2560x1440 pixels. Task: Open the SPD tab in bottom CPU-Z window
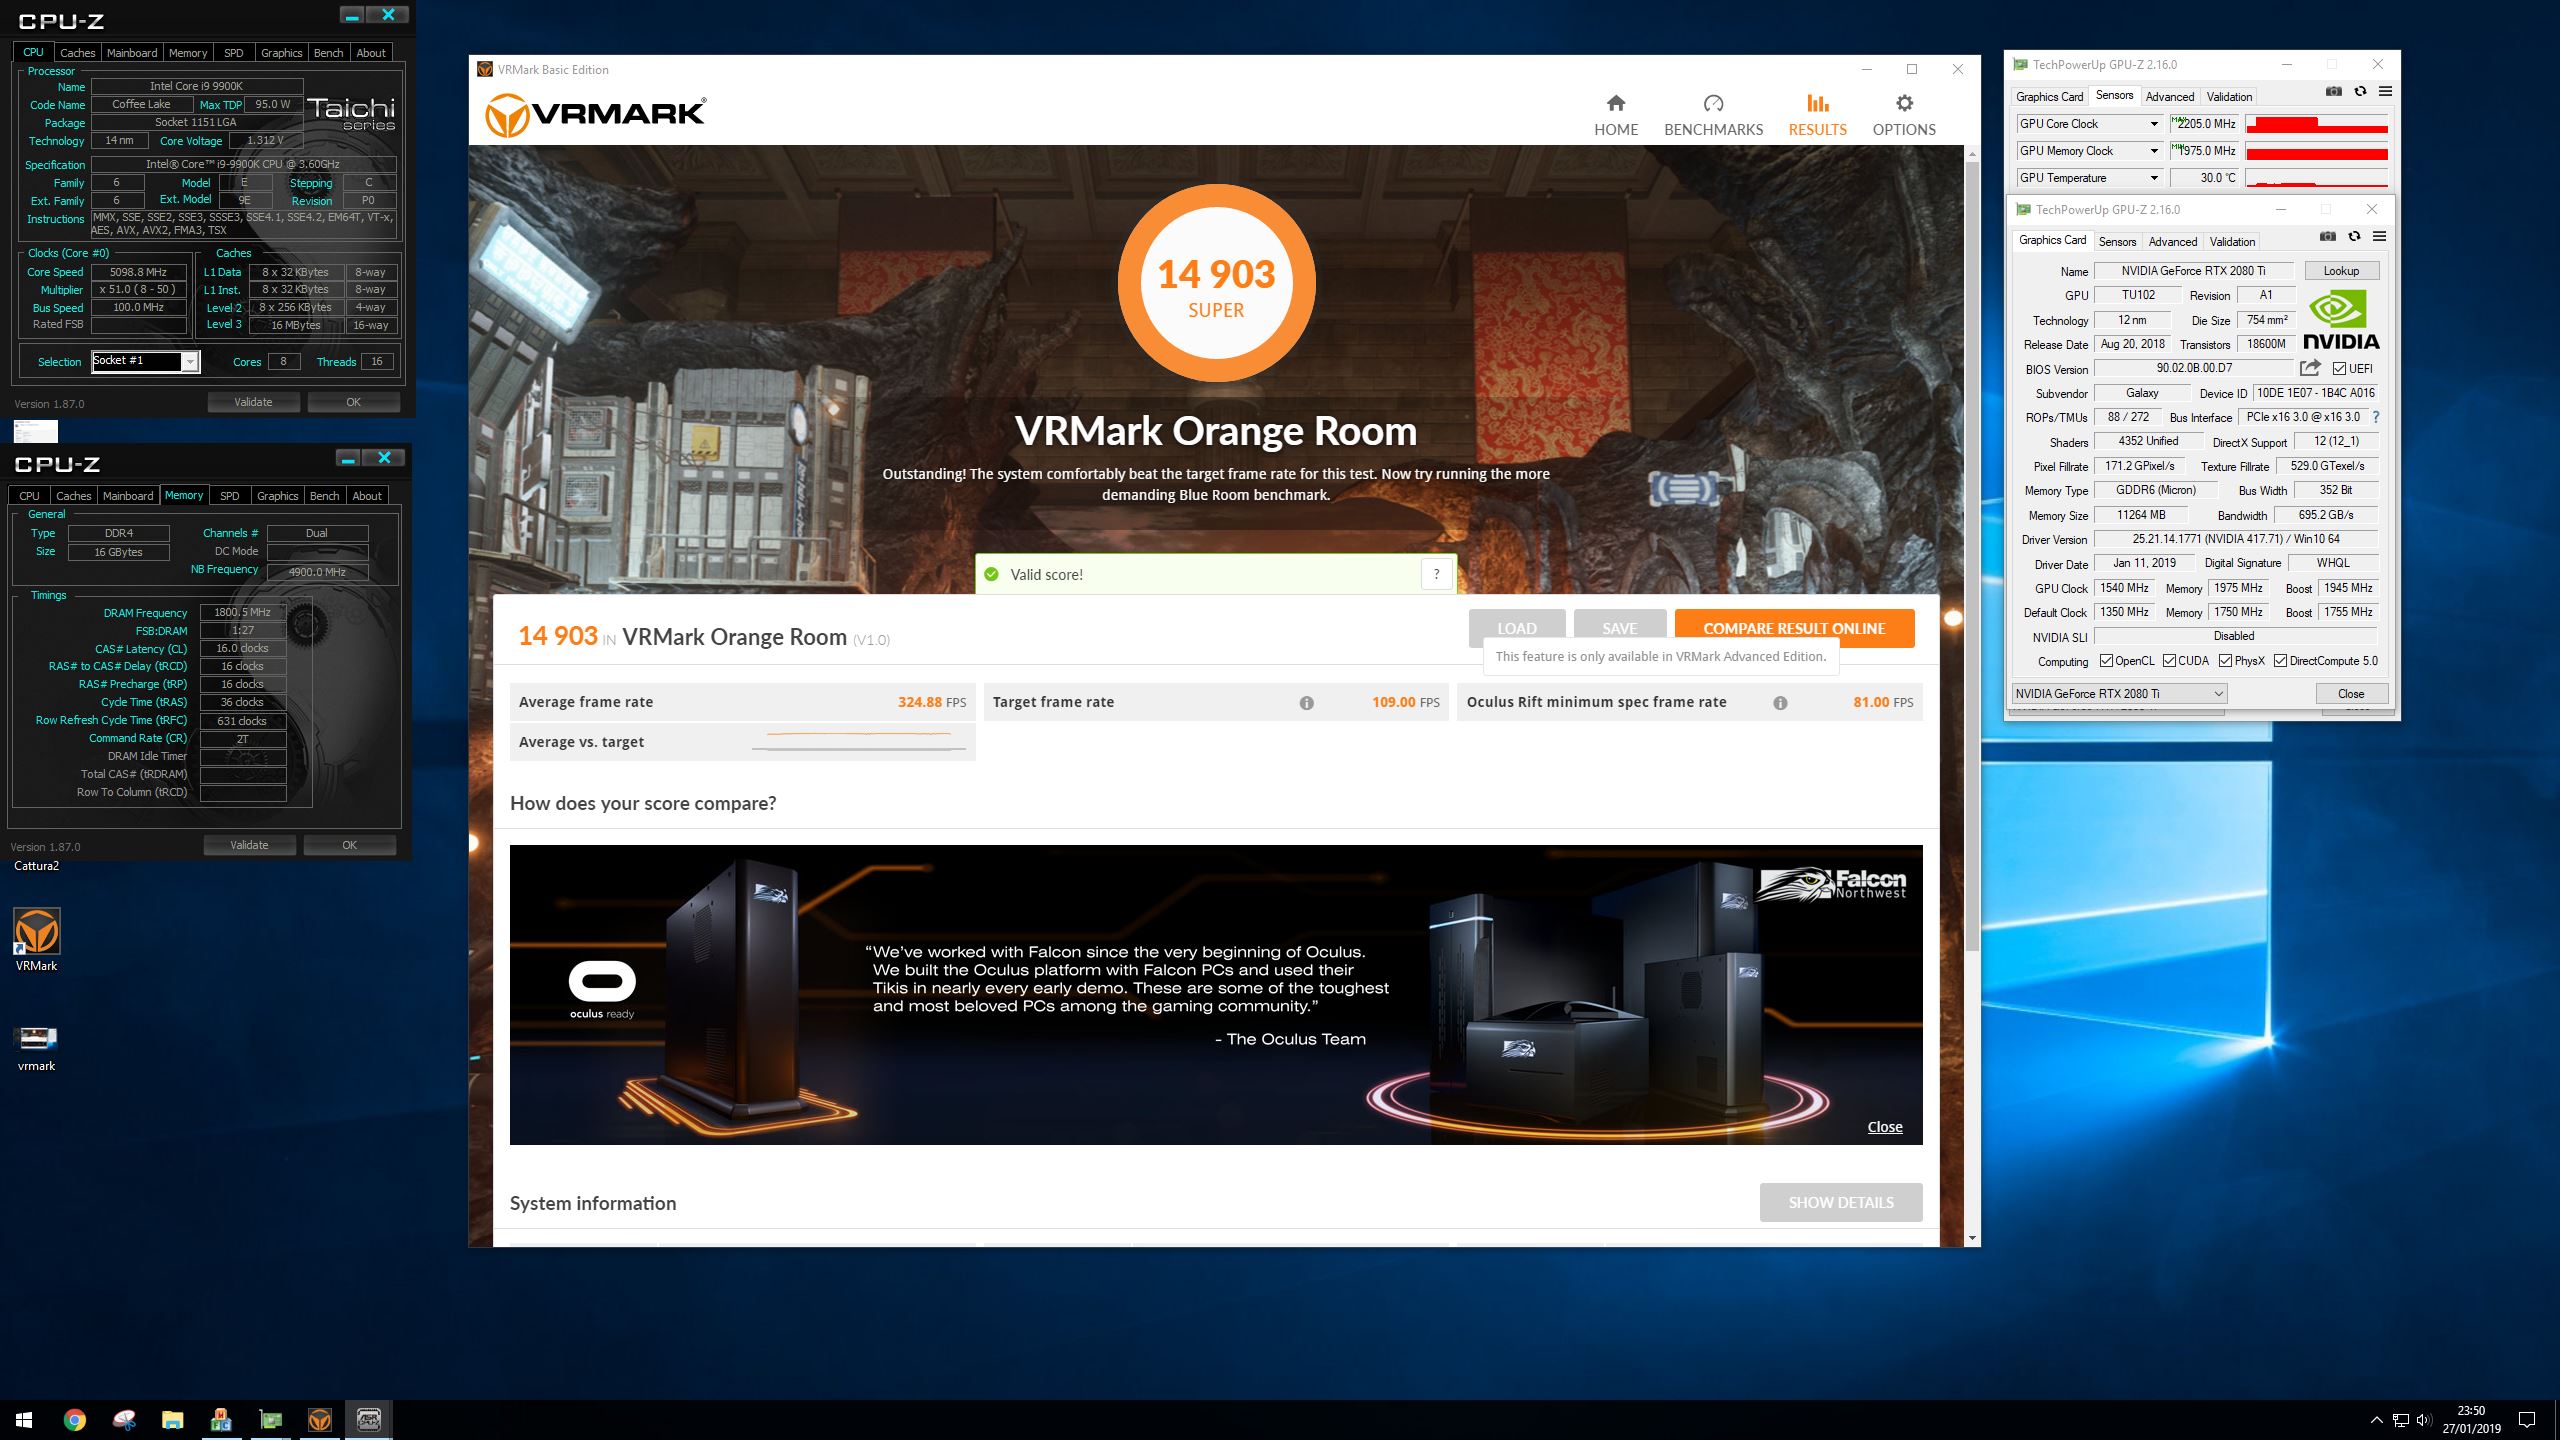(230, 496)
